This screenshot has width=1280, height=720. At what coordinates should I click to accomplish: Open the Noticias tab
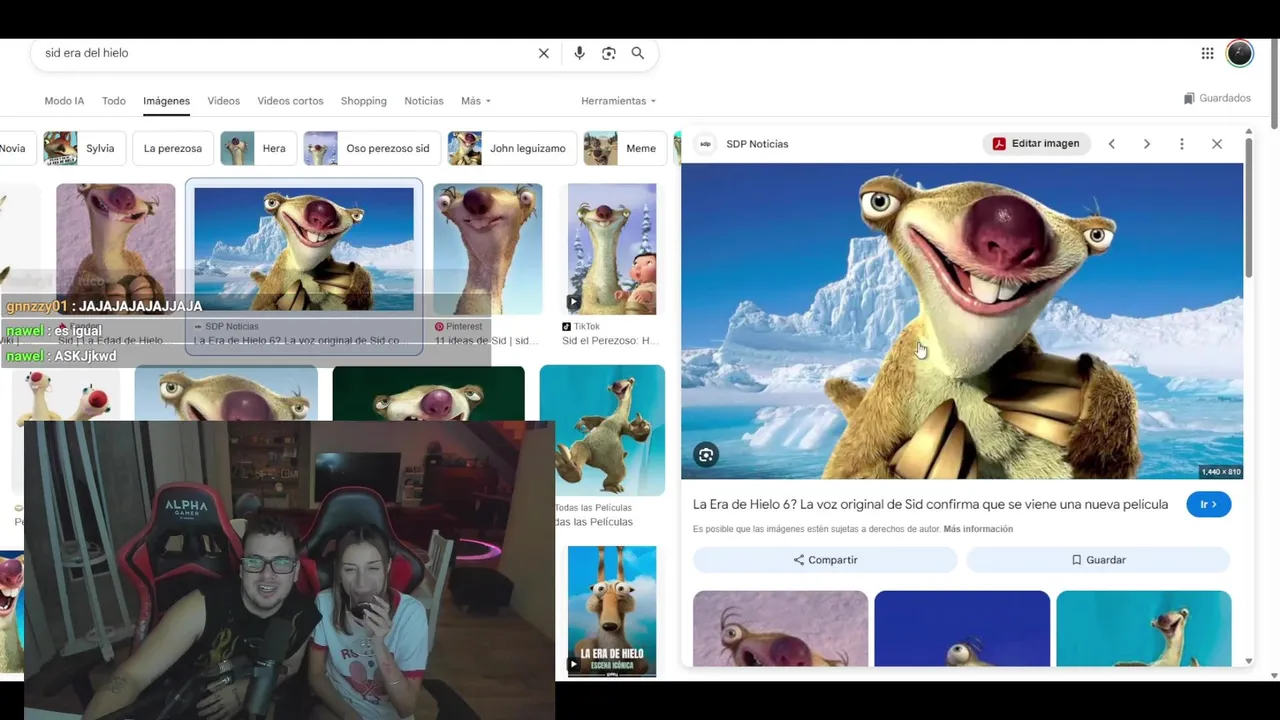tap(424, 101)
